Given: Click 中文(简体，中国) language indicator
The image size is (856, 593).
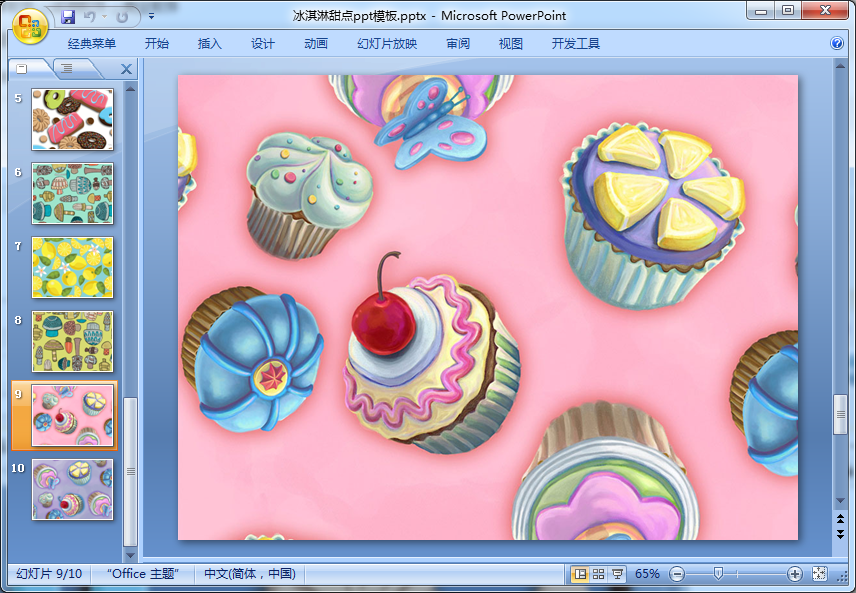Looking at the screenshot, I should pos(250,574).
